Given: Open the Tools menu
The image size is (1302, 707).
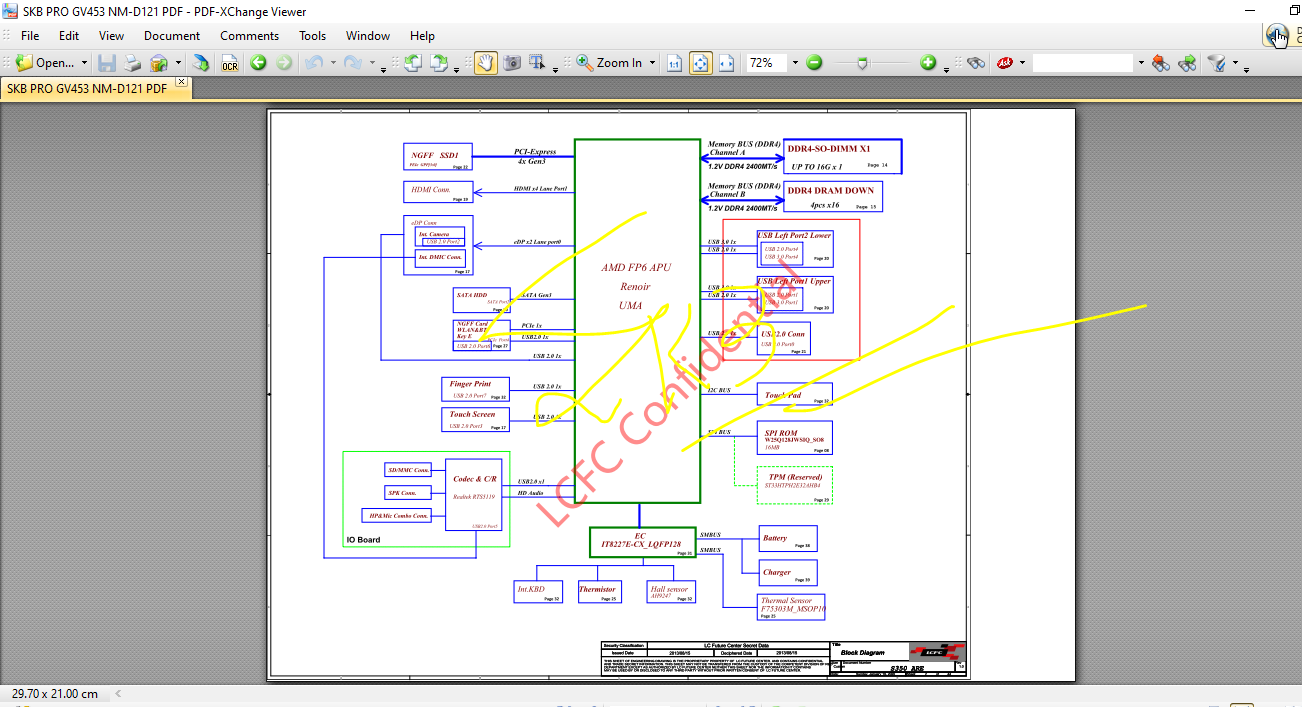Looking at the screenshot, I should pos(313,35).
